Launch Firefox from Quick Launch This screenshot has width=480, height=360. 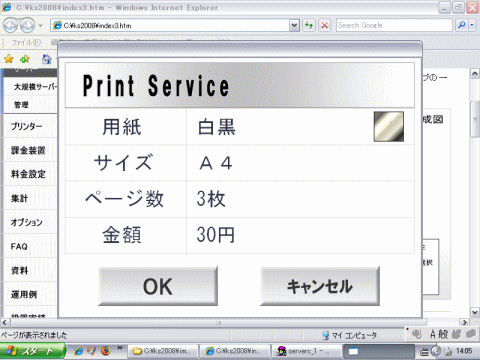(106, 351)
